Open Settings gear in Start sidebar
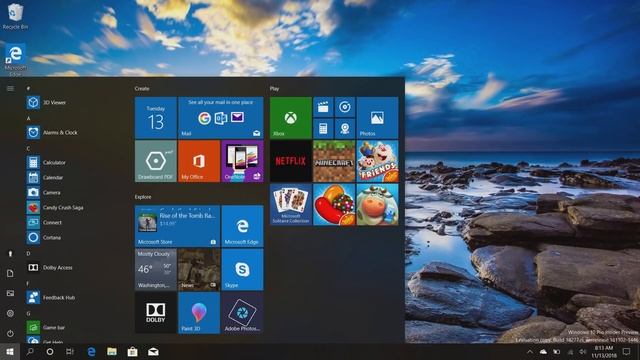This screenshot has width=640, height=360. click(10, 313)
